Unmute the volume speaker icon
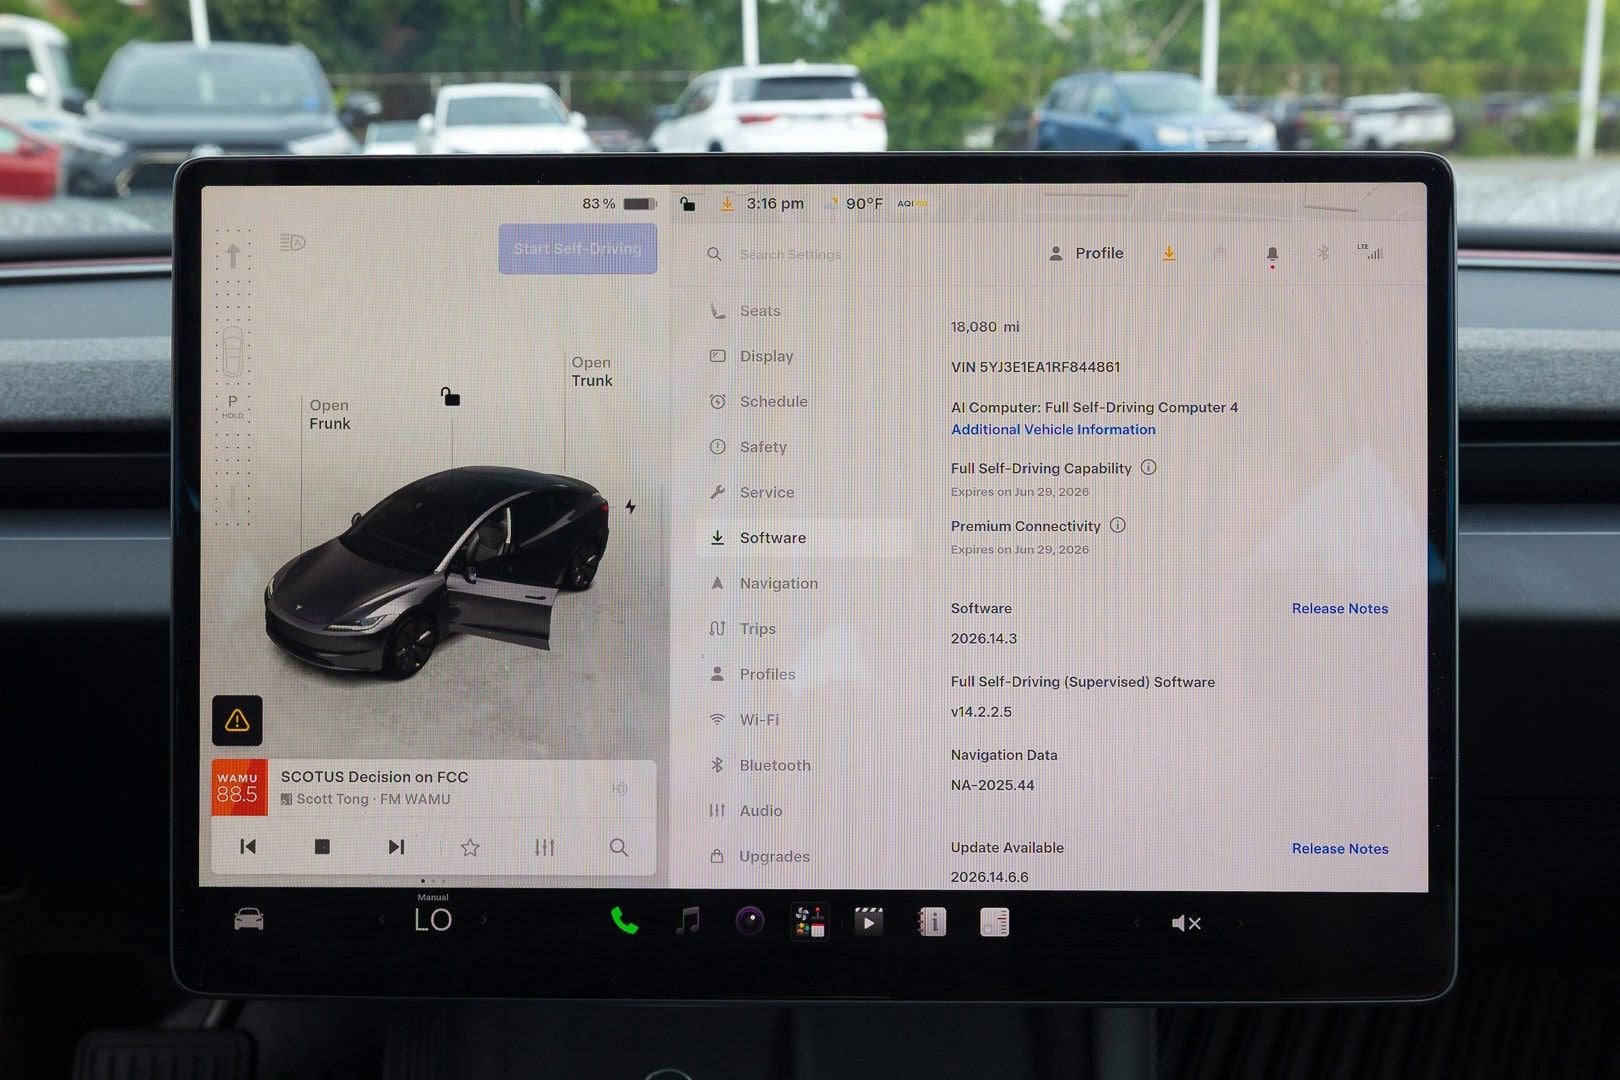Image resolution: width=1620 pixels, height=1080 pixels. tap(1186, 923)
